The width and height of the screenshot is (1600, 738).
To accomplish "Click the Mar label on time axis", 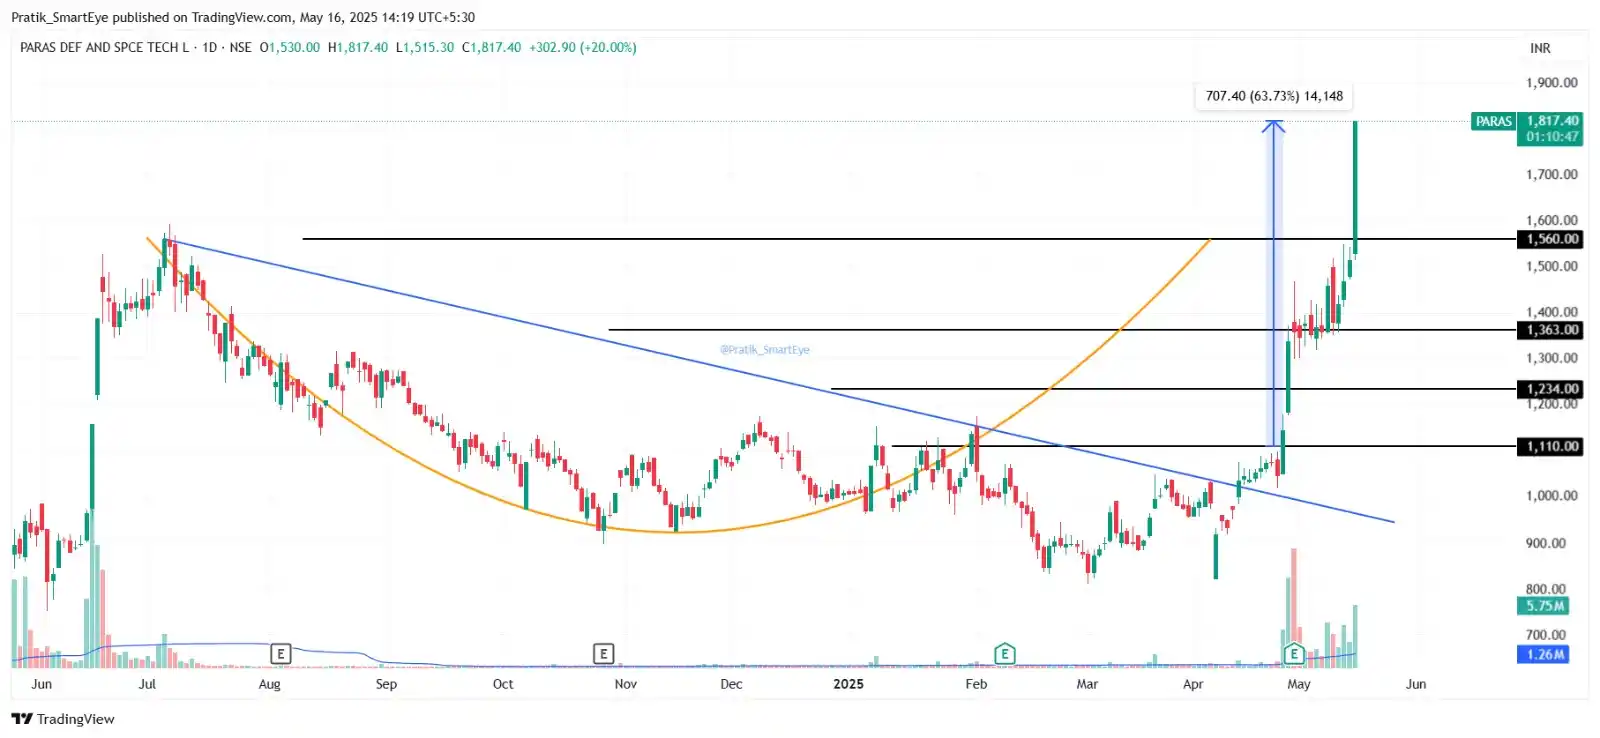I will point(1087,684).
